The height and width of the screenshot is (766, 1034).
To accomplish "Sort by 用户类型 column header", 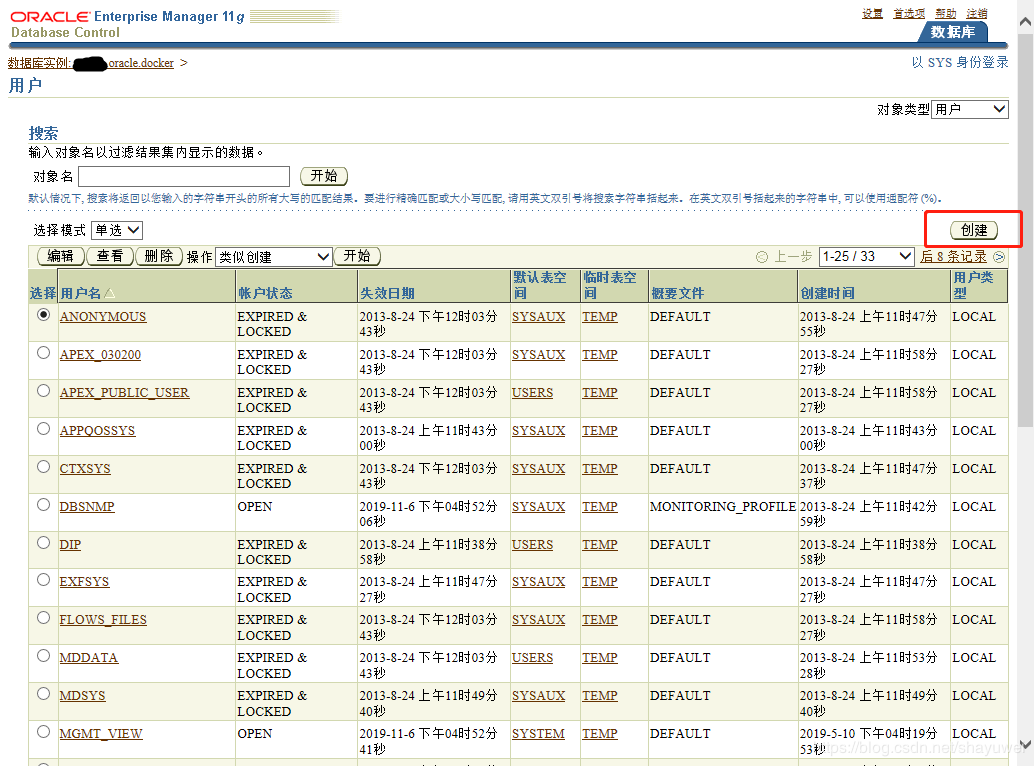I will pyautogui.click(x=973, y=285).
